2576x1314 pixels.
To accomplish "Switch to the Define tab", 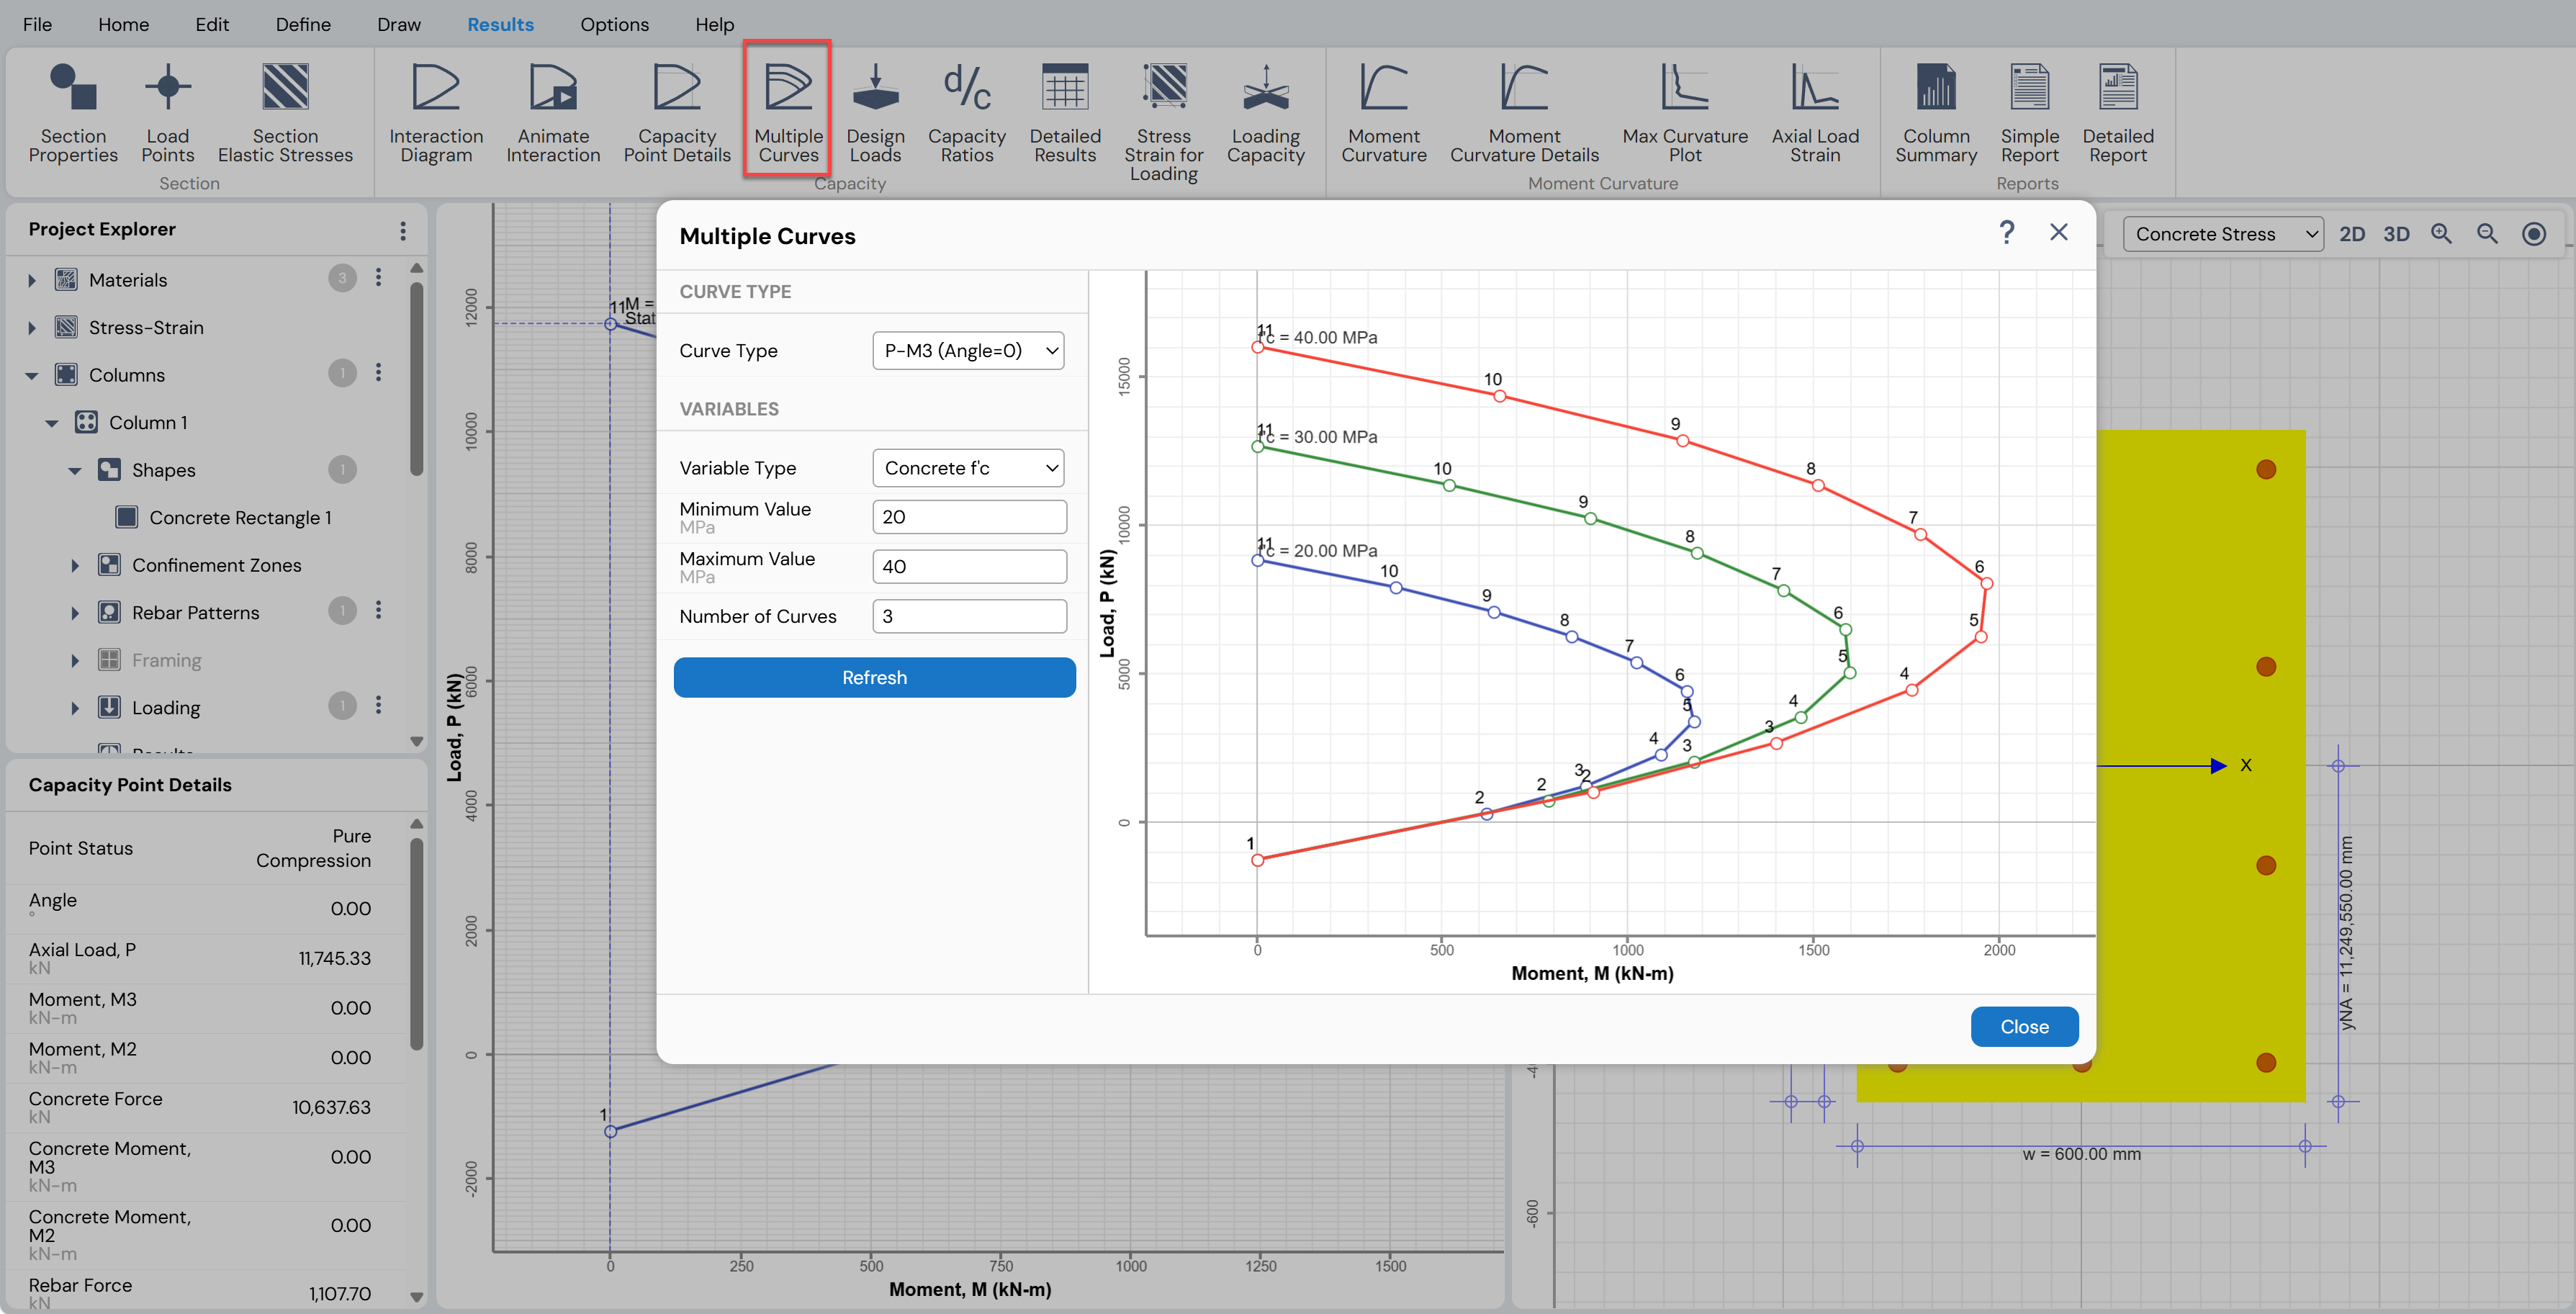I will coord(303,24).
